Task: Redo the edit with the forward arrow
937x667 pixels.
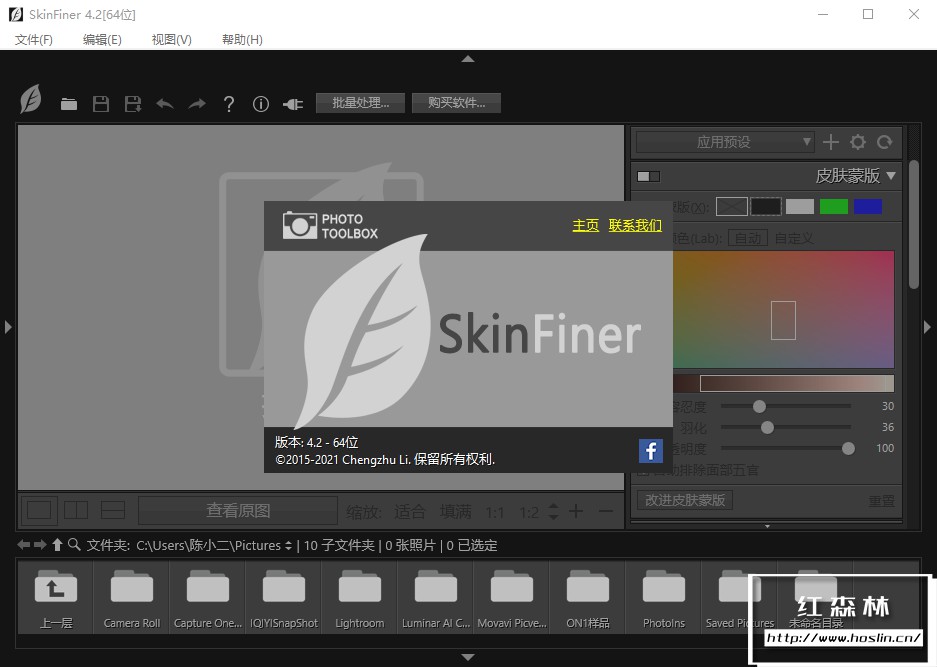Action: pyautogui.click(x=197, y=104)
